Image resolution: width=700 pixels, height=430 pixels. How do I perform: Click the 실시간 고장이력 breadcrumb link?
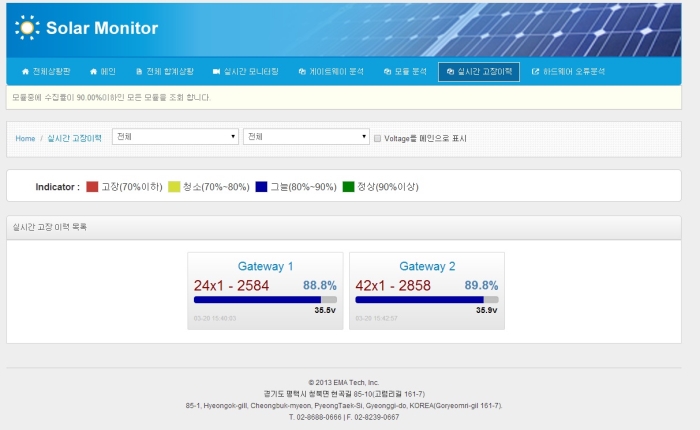(x=74, y=138)
